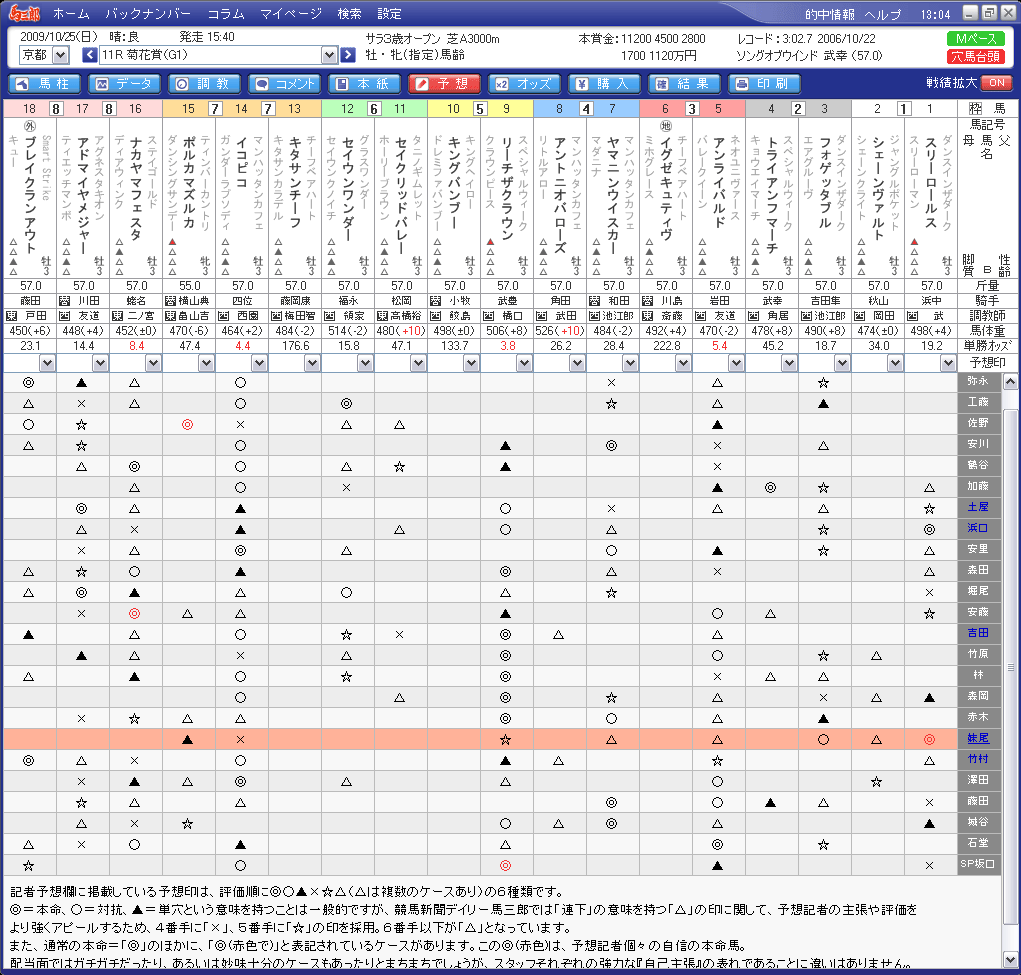Go to next race with right arrow
The width and height of the screenshot is (1021, 975).
click(348, 55)
